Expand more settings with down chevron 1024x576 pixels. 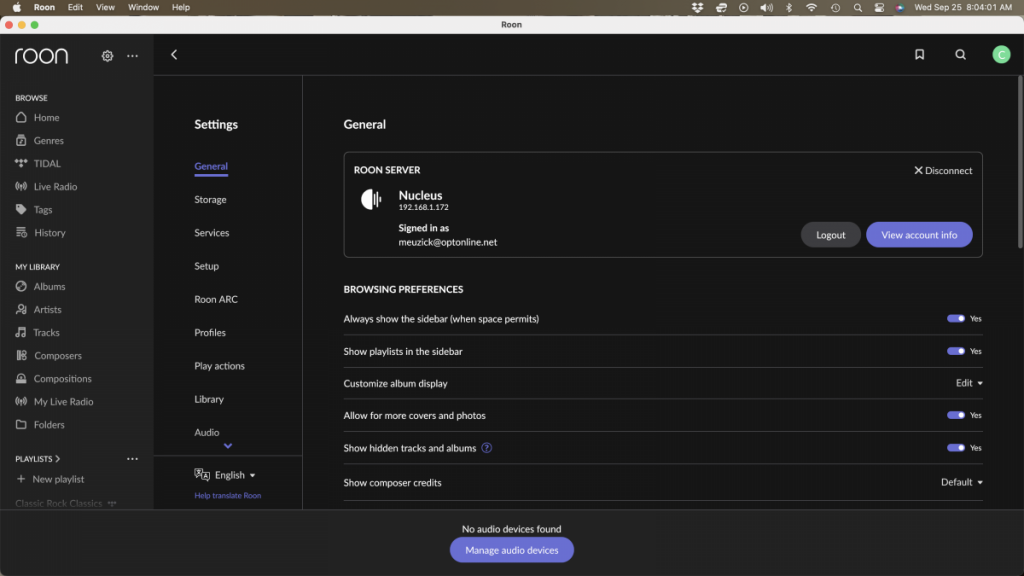(x=228, y=446)
